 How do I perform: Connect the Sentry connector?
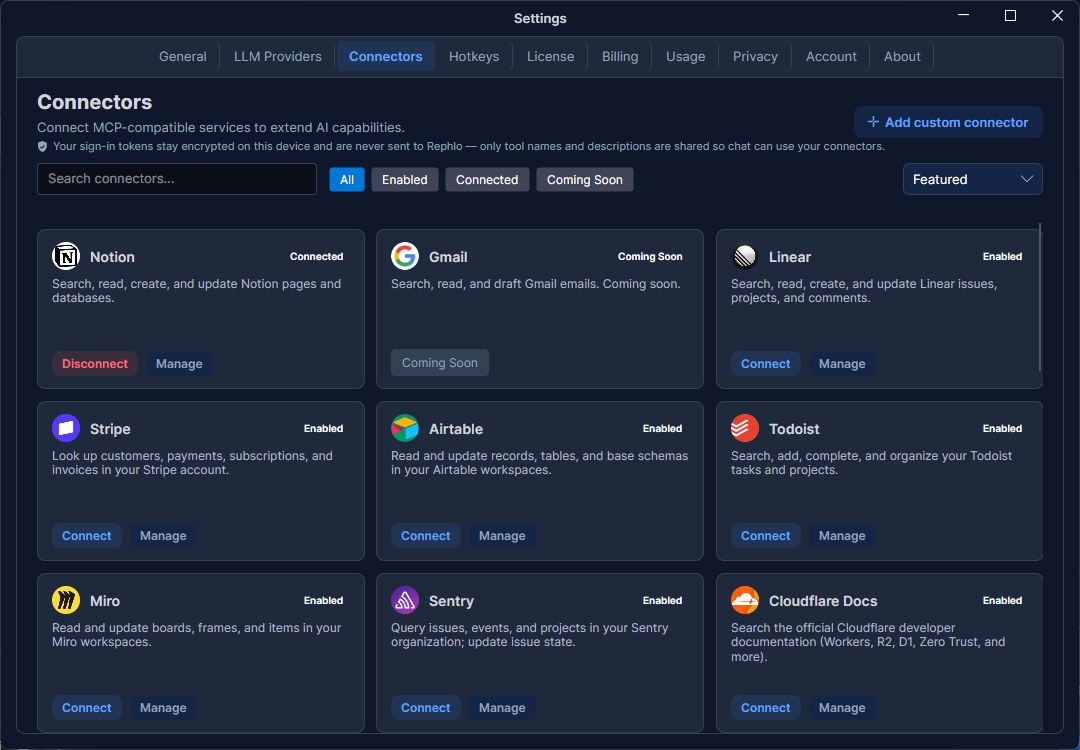426,708
